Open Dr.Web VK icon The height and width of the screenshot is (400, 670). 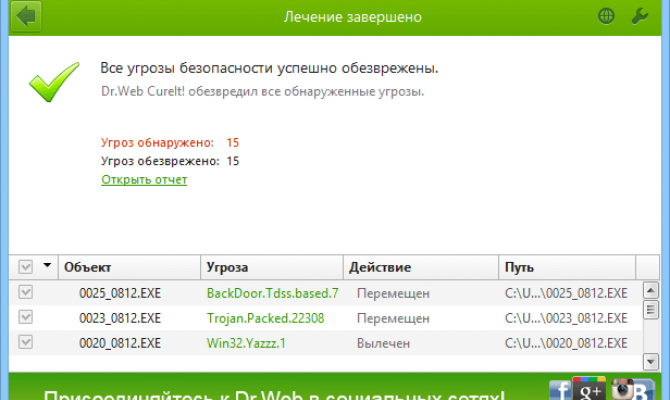pos(643,390)
